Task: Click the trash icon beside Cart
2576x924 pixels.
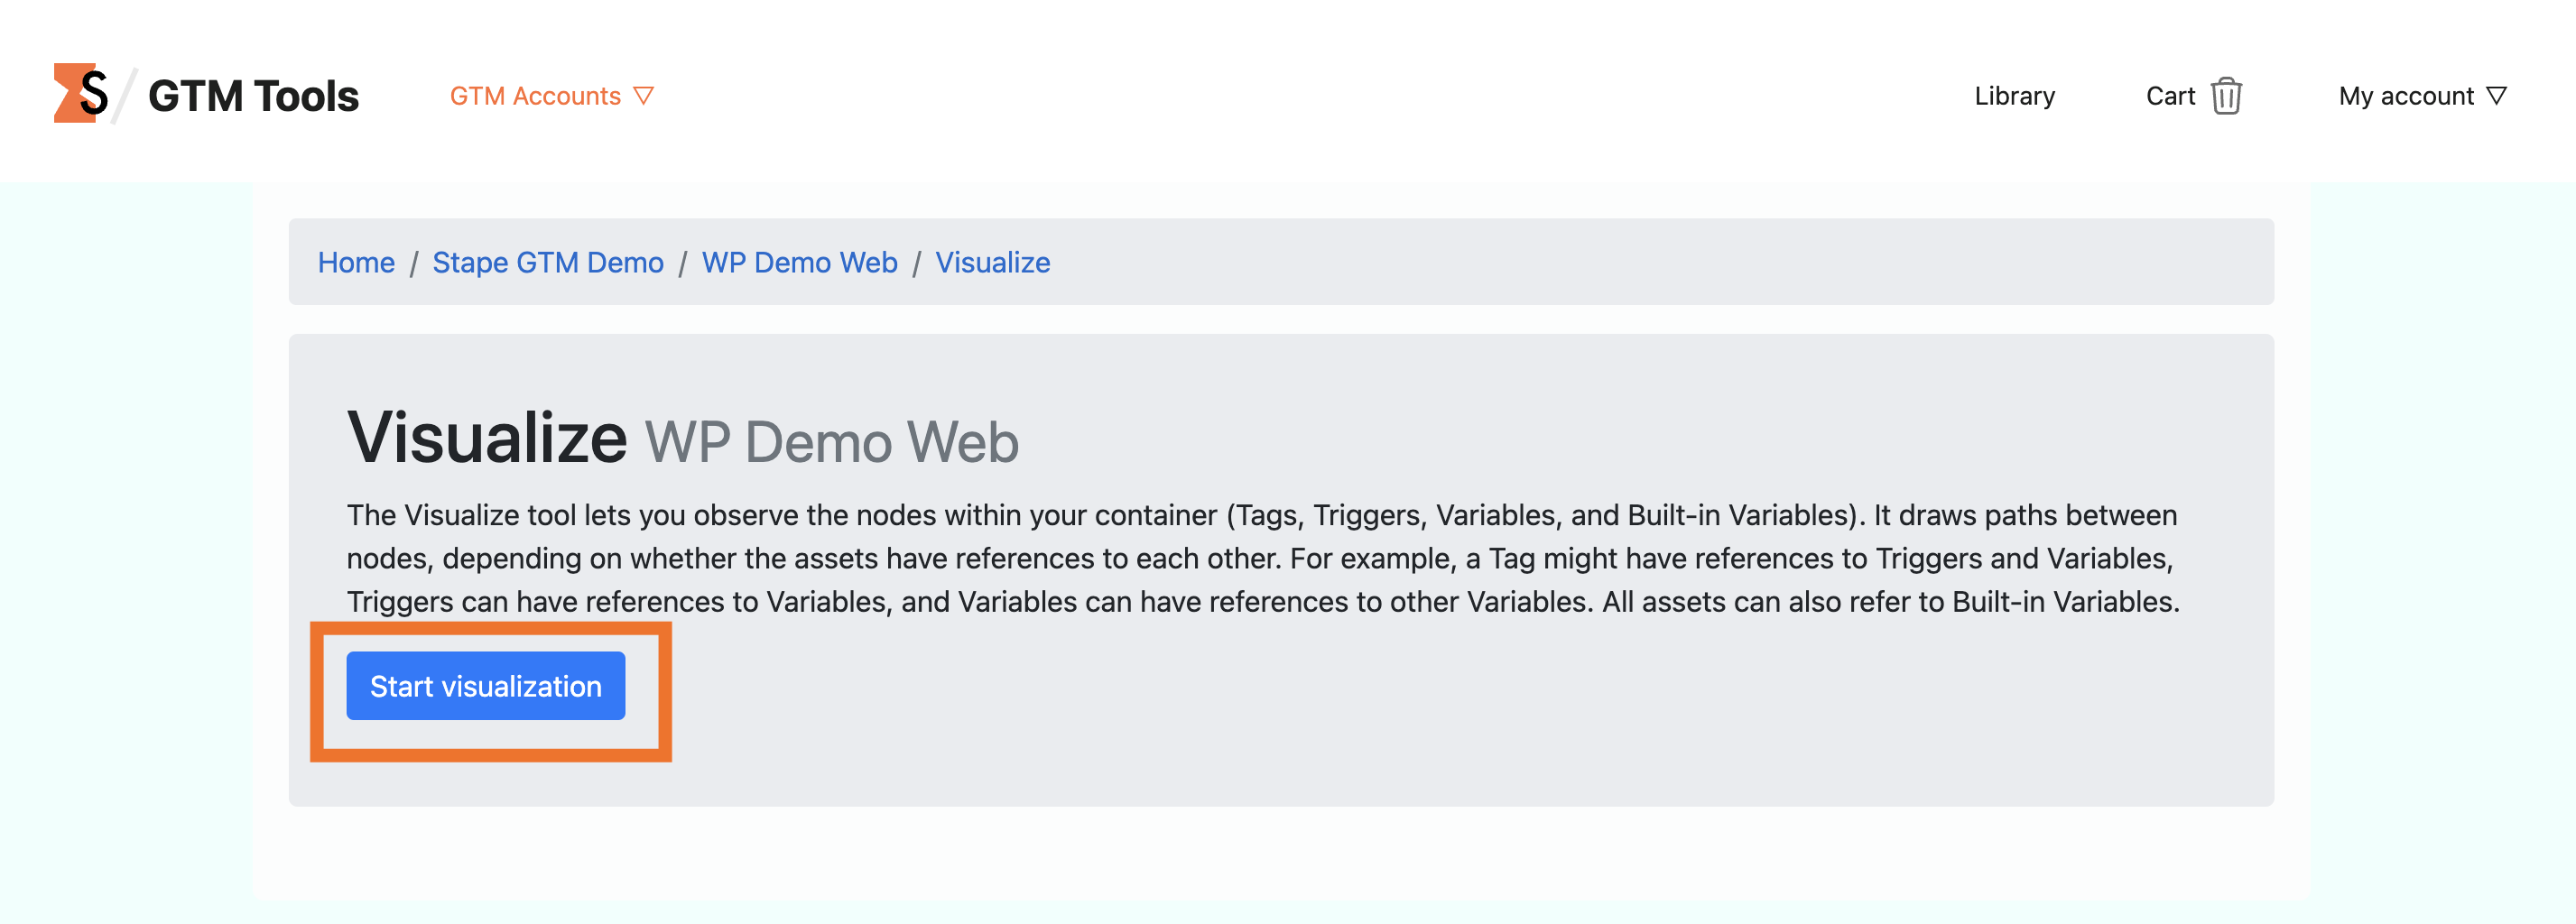Action: click(x=2225, y=95)
